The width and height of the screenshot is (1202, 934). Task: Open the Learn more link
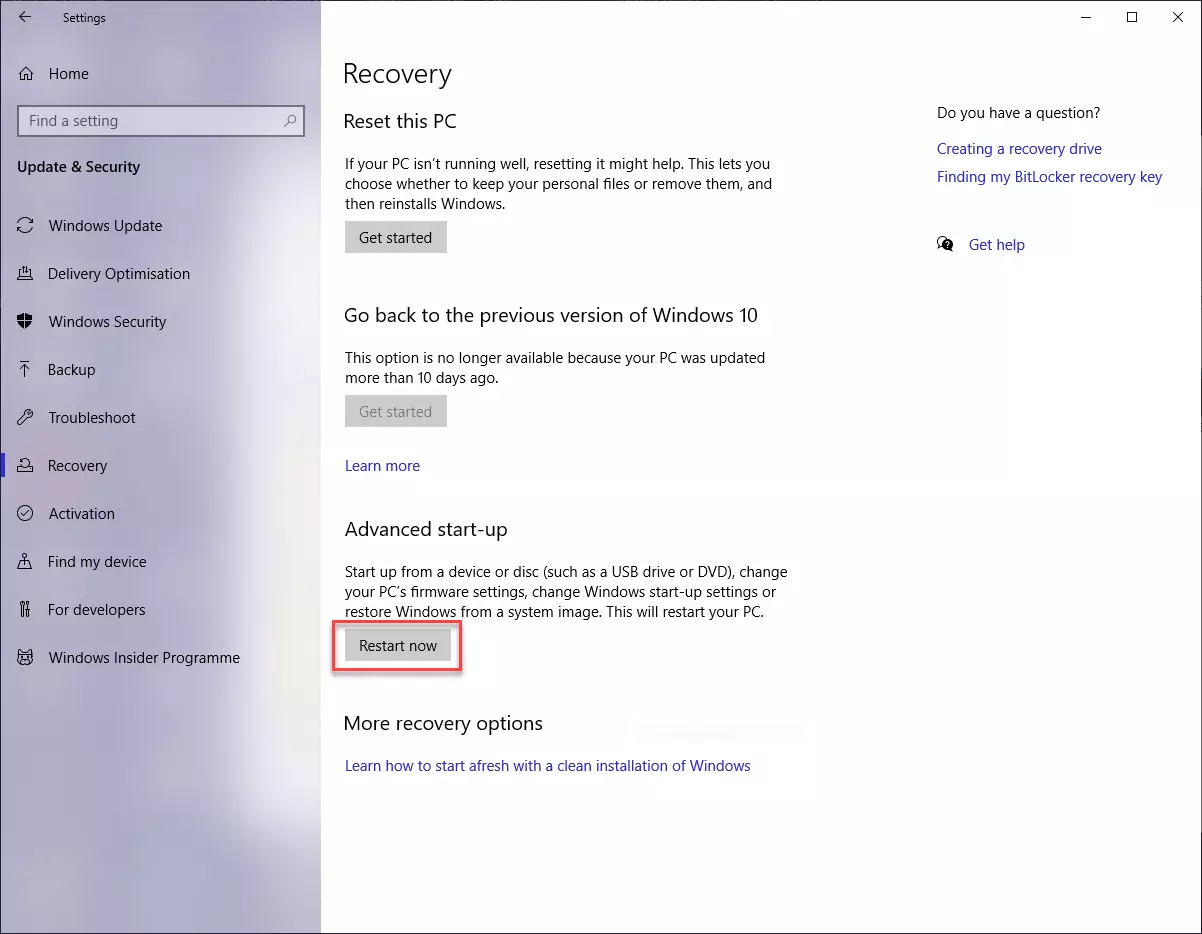coord(382,466)
